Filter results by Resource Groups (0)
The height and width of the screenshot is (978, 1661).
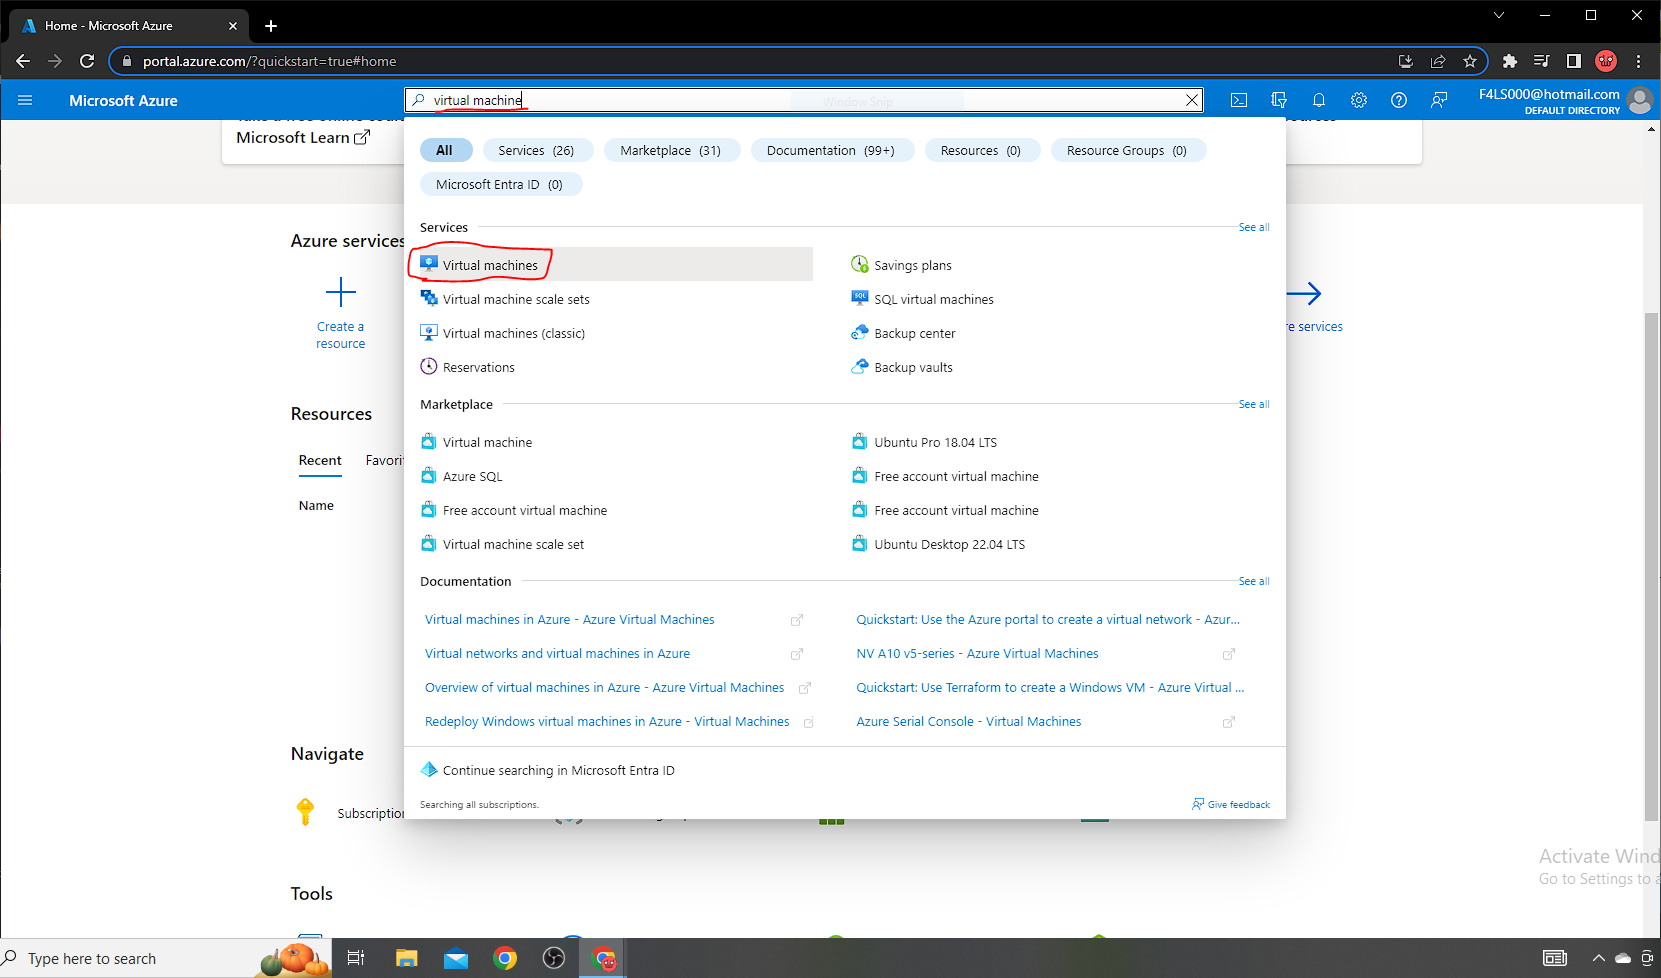(1127, 150)
